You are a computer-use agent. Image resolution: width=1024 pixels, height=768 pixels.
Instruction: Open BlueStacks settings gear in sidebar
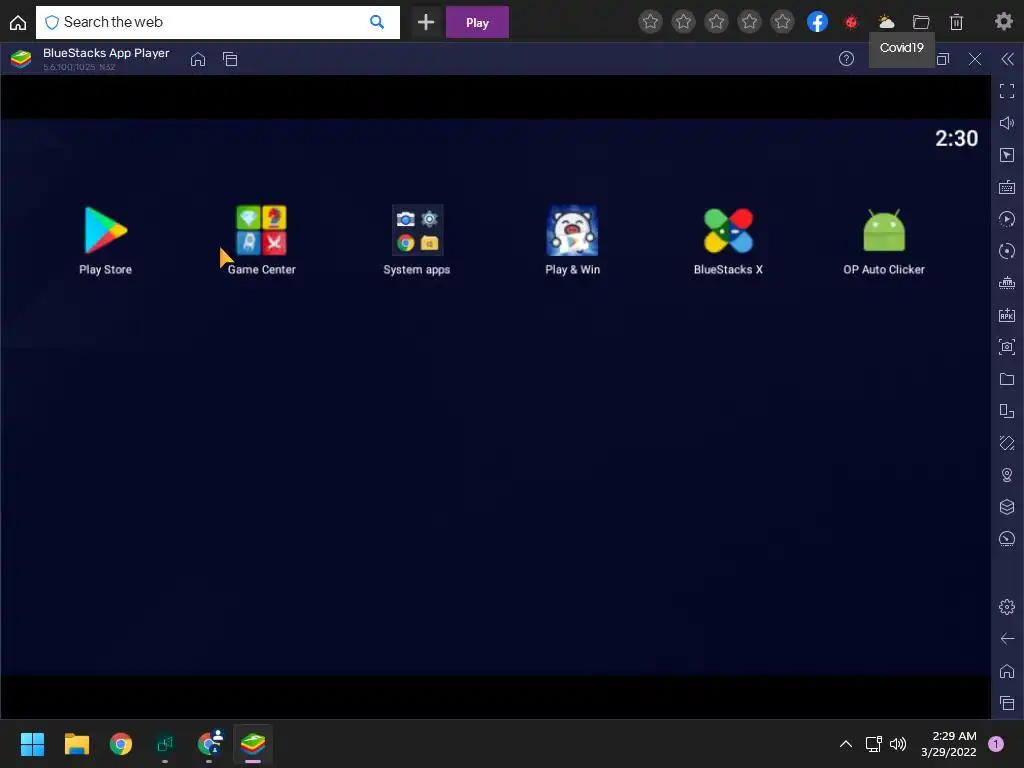(1006, 607)
